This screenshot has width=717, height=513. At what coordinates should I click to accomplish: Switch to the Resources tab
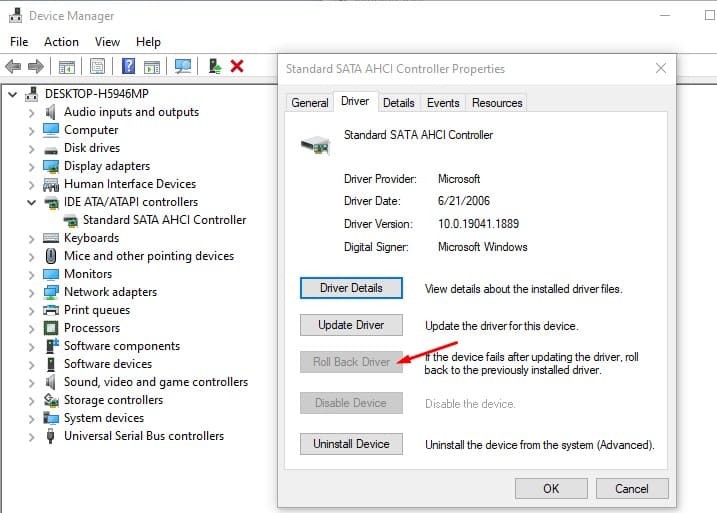(x=497, y=103)
